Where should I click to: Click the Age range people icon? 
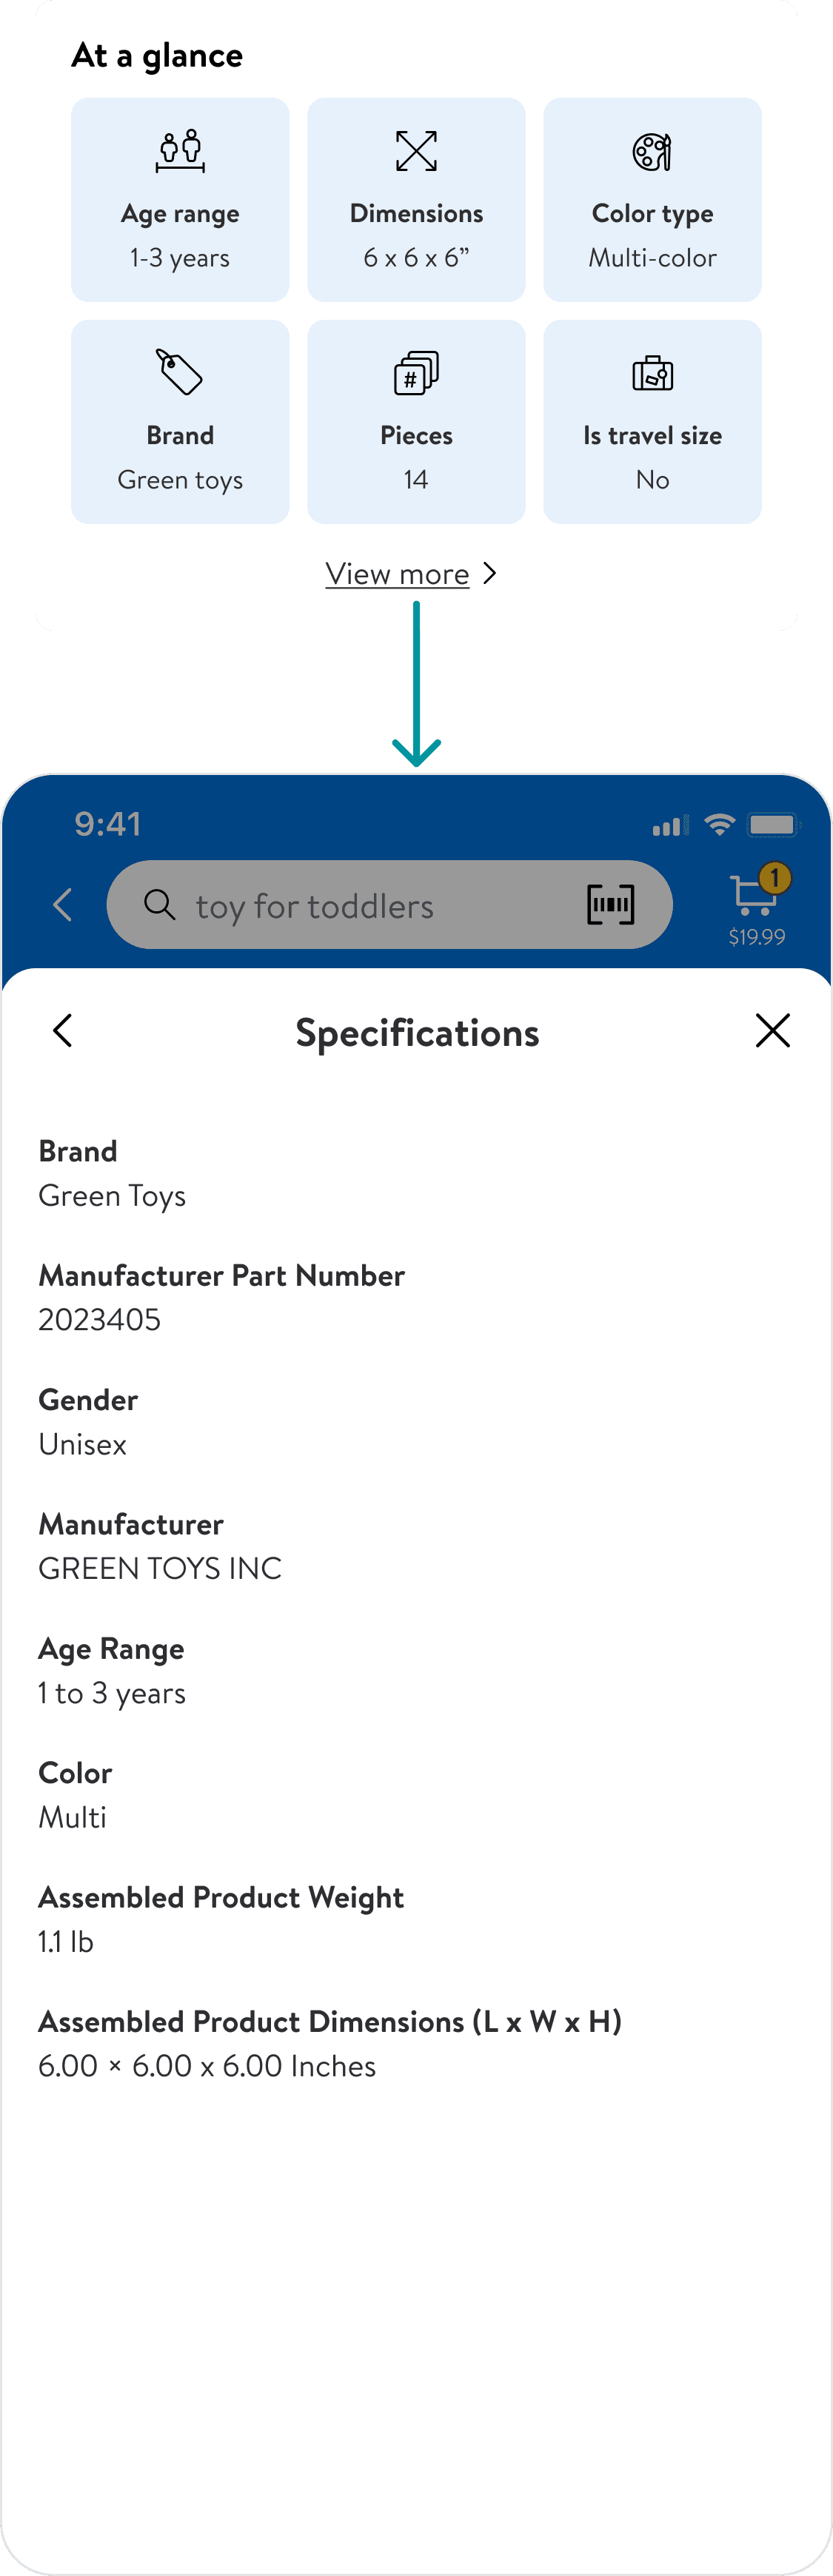[x=181, y=151]
